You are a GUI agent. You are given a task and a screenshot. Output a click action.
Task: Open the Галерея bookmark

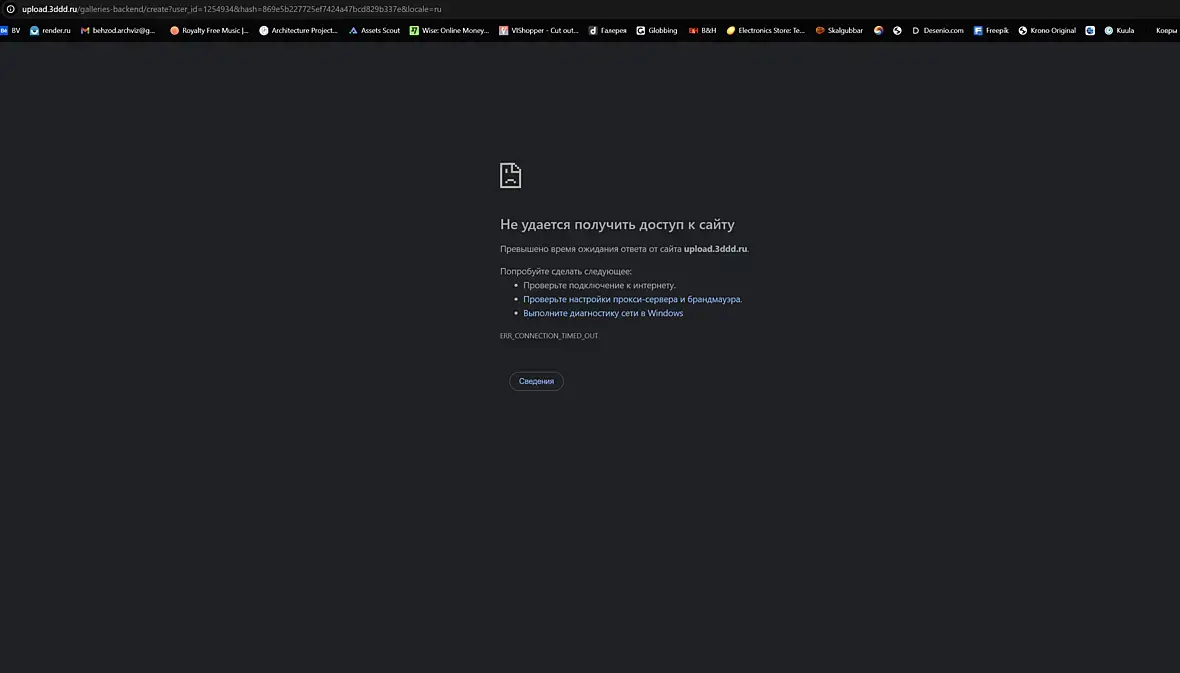(608, 31)
